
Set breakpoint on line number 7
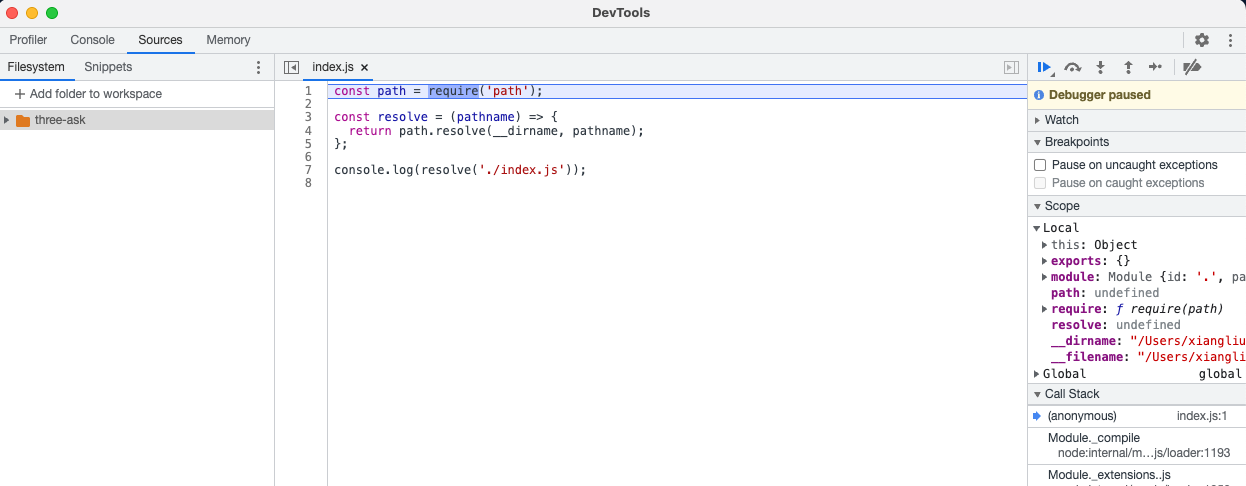tap(308, 170)
